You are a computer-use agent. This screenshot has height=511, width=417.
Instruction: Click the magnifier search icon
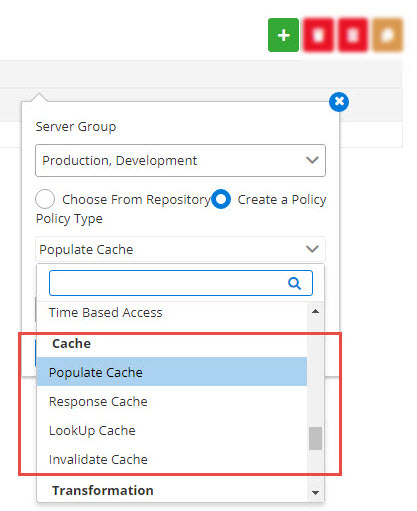(294, 283)
